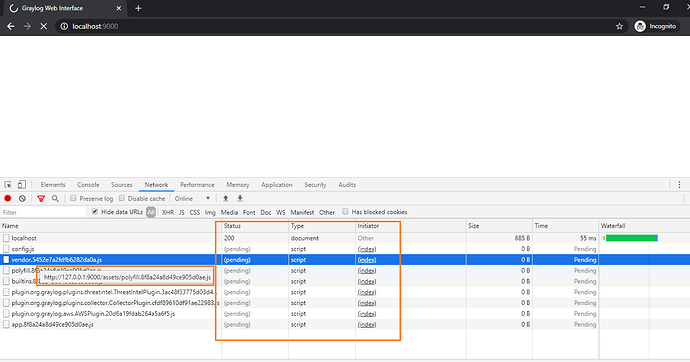This screenshot has height=362, width=690.
Task: Switch to the Console tab
Action: click(88, 185)
